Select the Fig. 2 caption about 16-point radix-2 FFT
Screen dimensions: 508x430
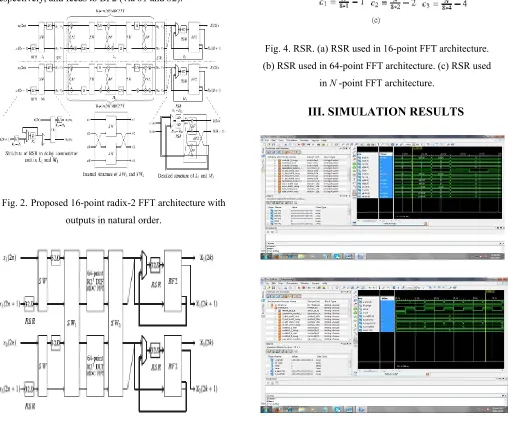pos(113,211)
